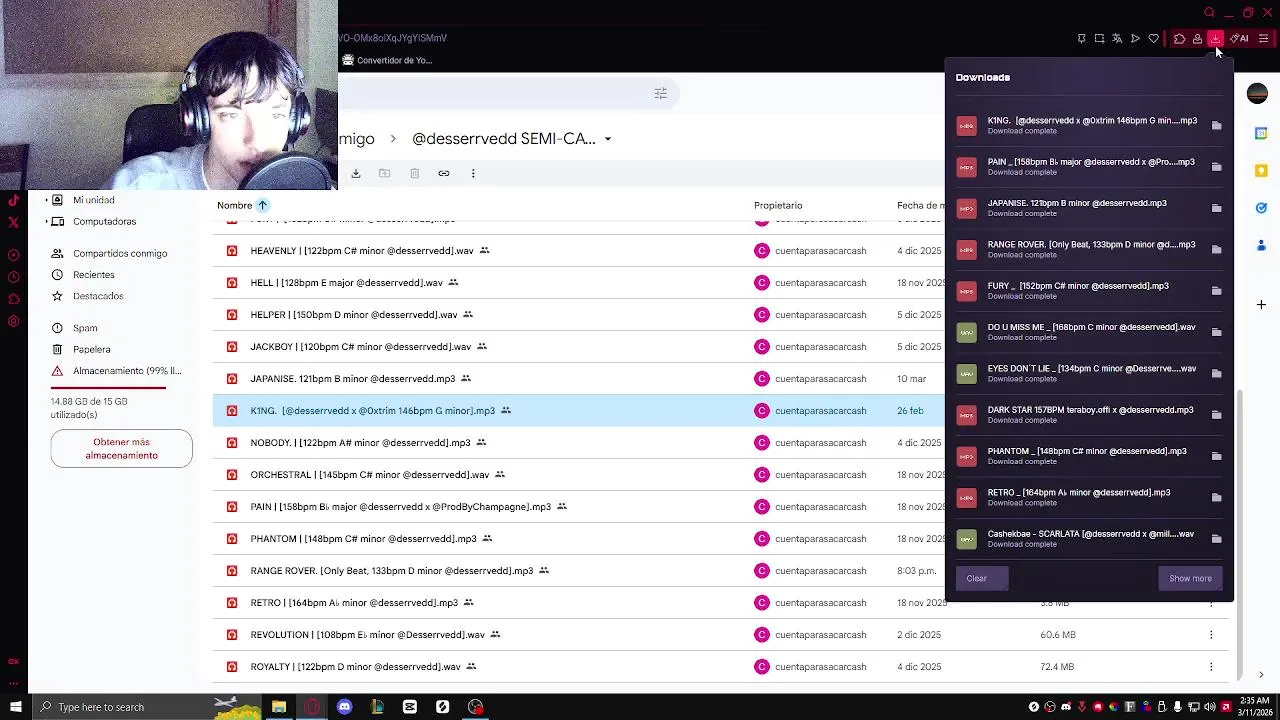The image size is (1280, 720).
Task: Click Drive download icon in folder toolbar
Action: pos(355,173)
